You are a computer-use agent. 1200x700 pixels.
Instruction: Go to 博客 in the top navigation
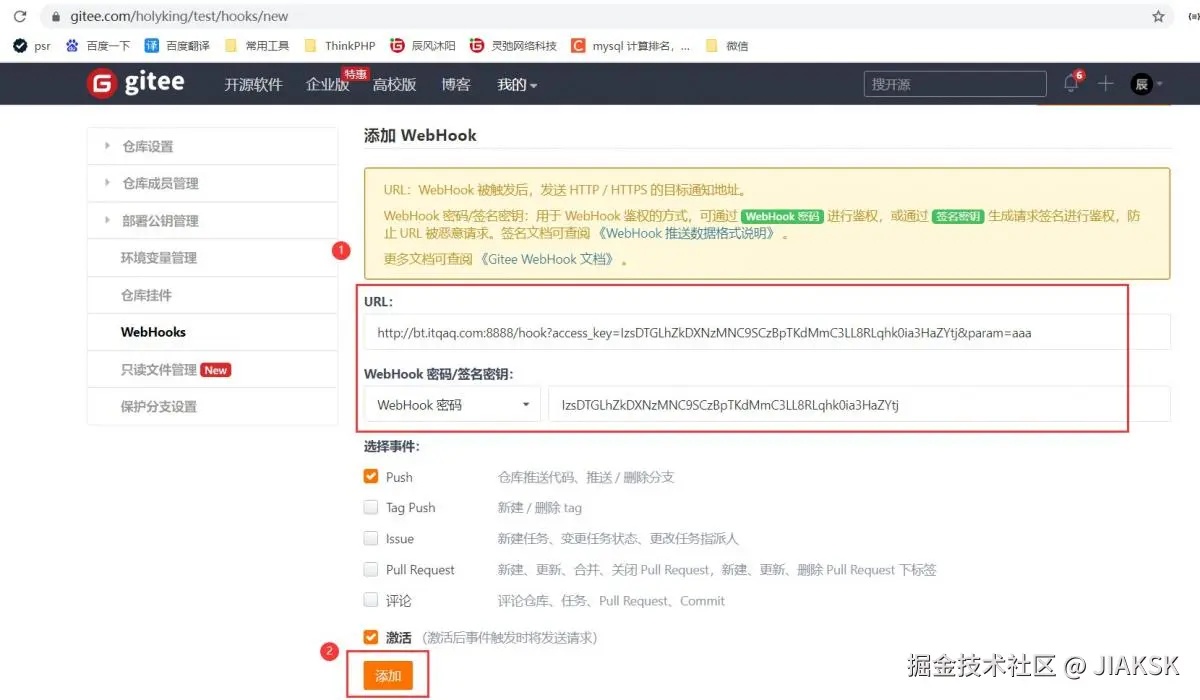point(456,85)
